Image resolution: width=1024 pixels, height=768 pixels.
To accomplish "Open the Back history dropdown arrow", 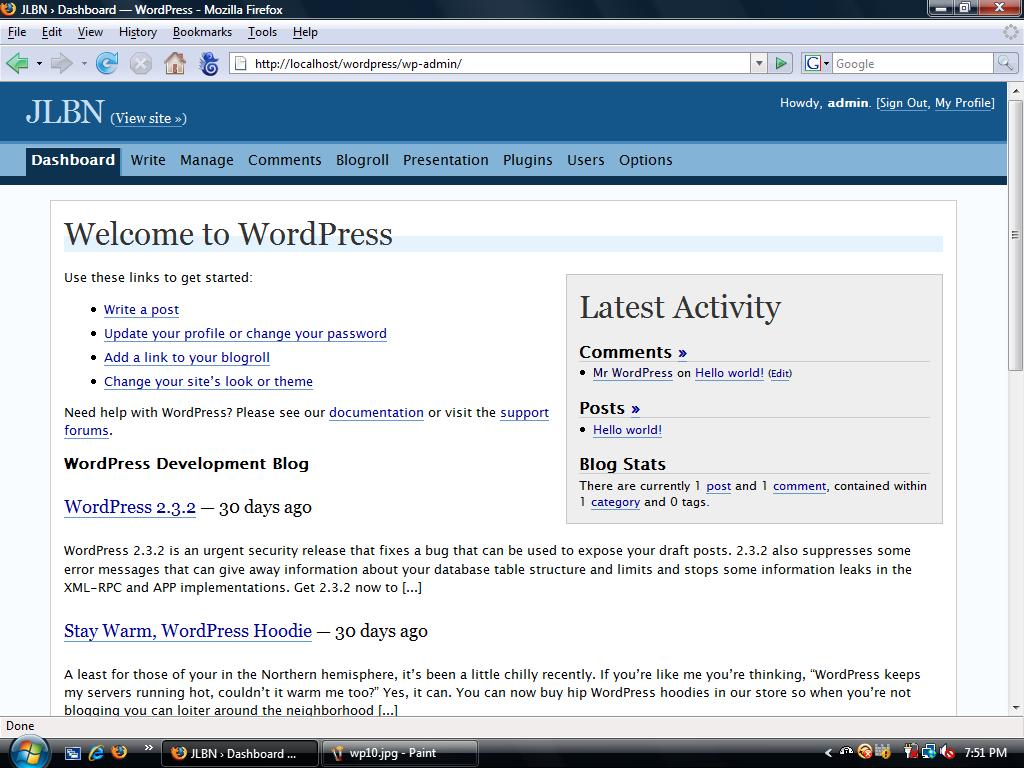I will 39,63.
